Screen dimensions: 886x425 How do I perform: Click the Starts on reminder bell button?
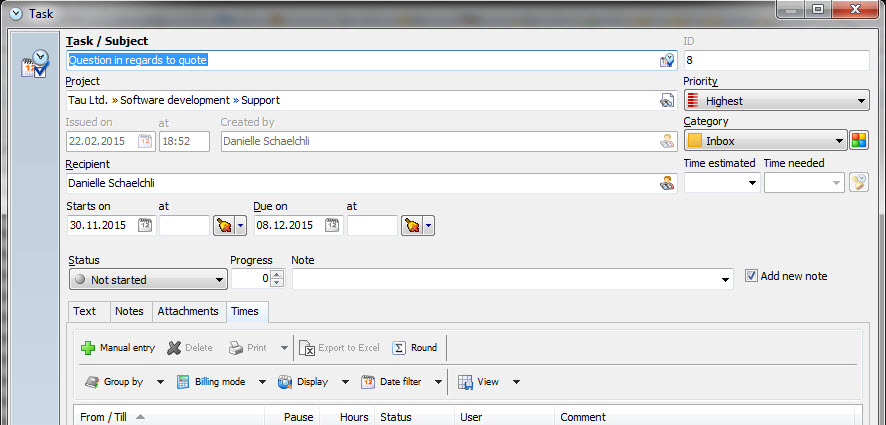[223, 225]
